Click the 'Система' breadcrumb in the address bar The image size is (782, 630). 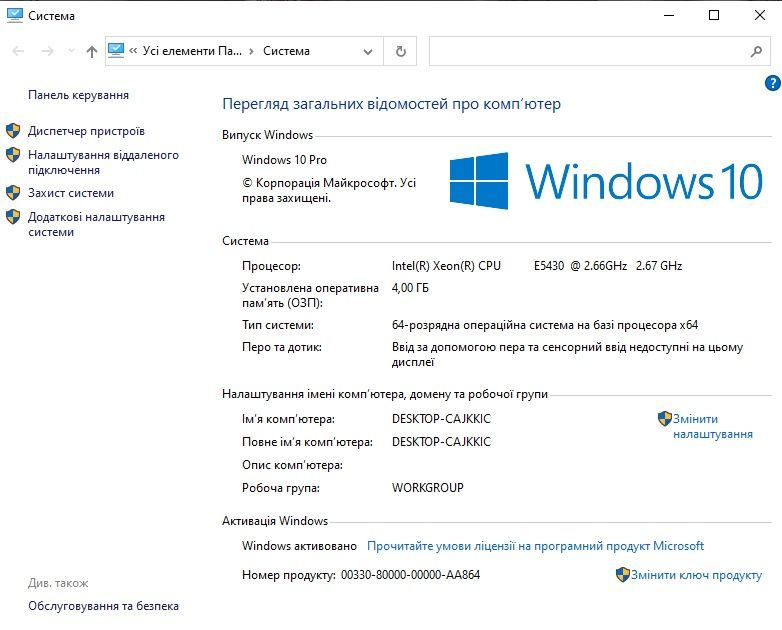286,51
